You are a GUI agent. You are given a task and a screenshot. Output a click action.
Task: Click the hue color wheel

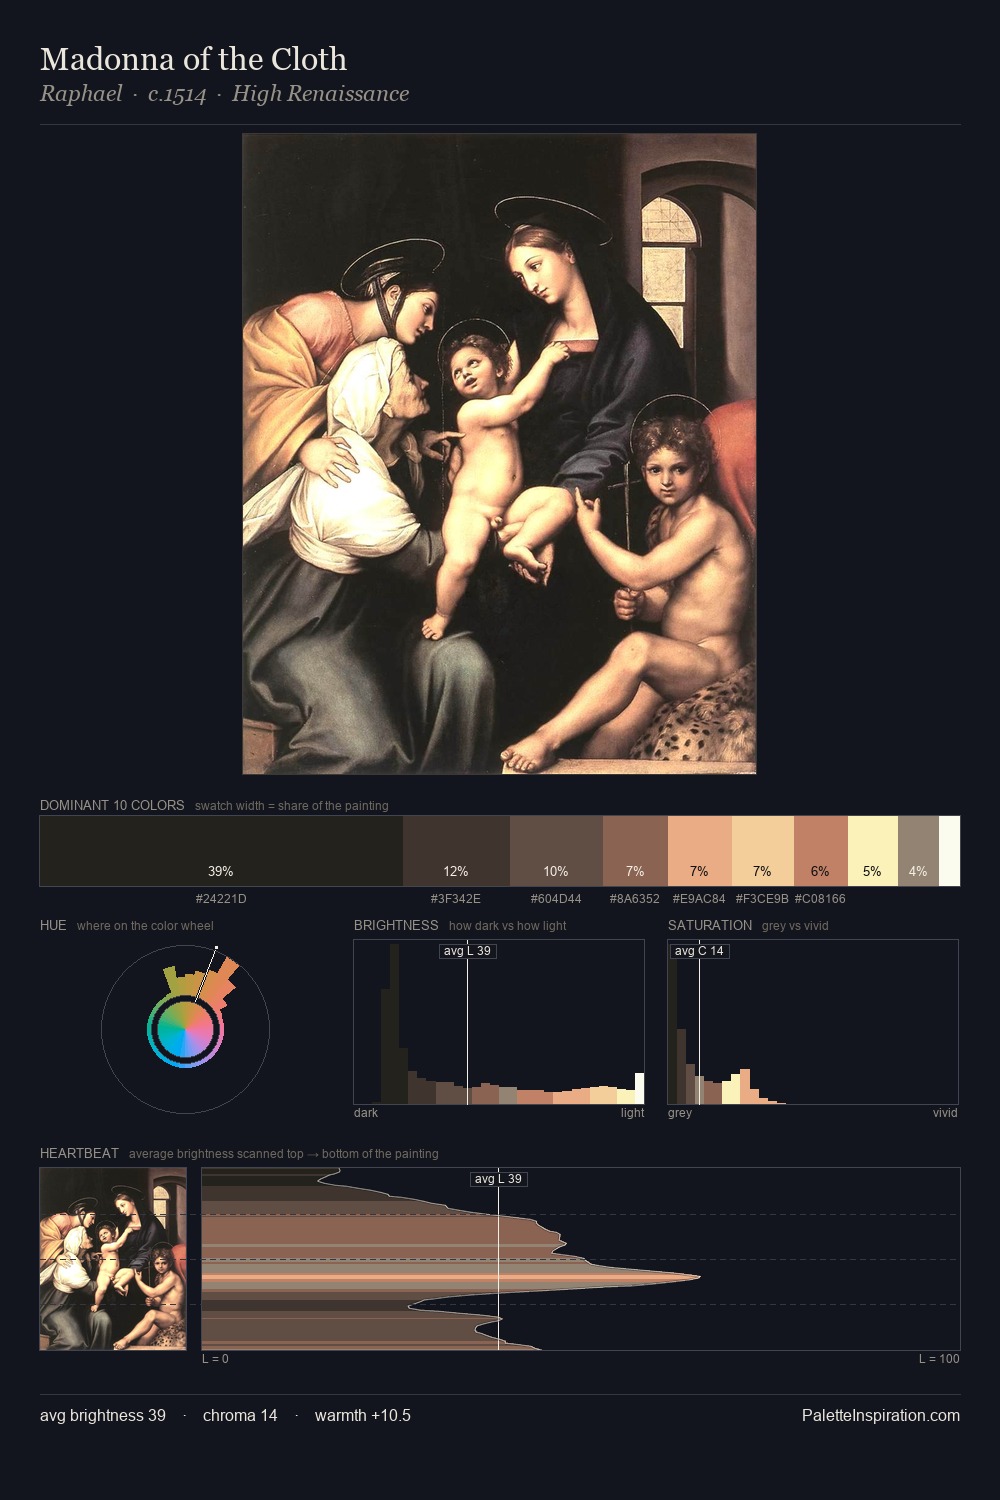pos(185,1029)
